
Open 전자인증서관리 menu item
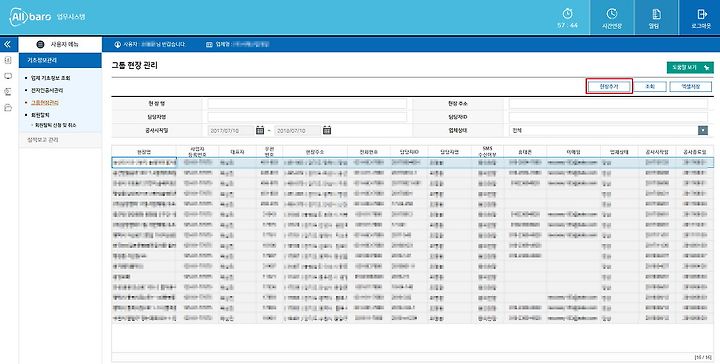(x=47, y=90)
